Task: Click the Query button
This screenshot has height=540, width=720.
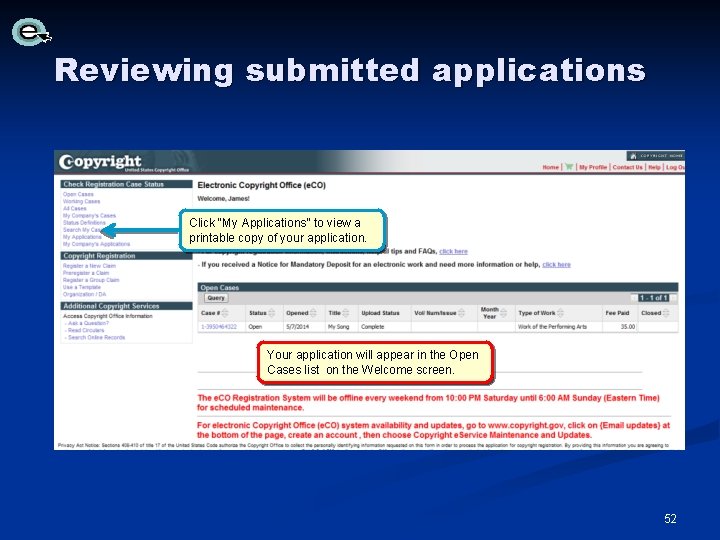Action: coord(216,298)
